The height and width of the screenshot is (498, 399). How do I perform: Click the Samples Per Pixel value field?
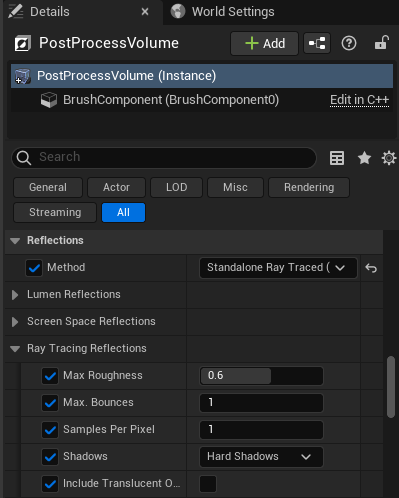coord(261,430)
